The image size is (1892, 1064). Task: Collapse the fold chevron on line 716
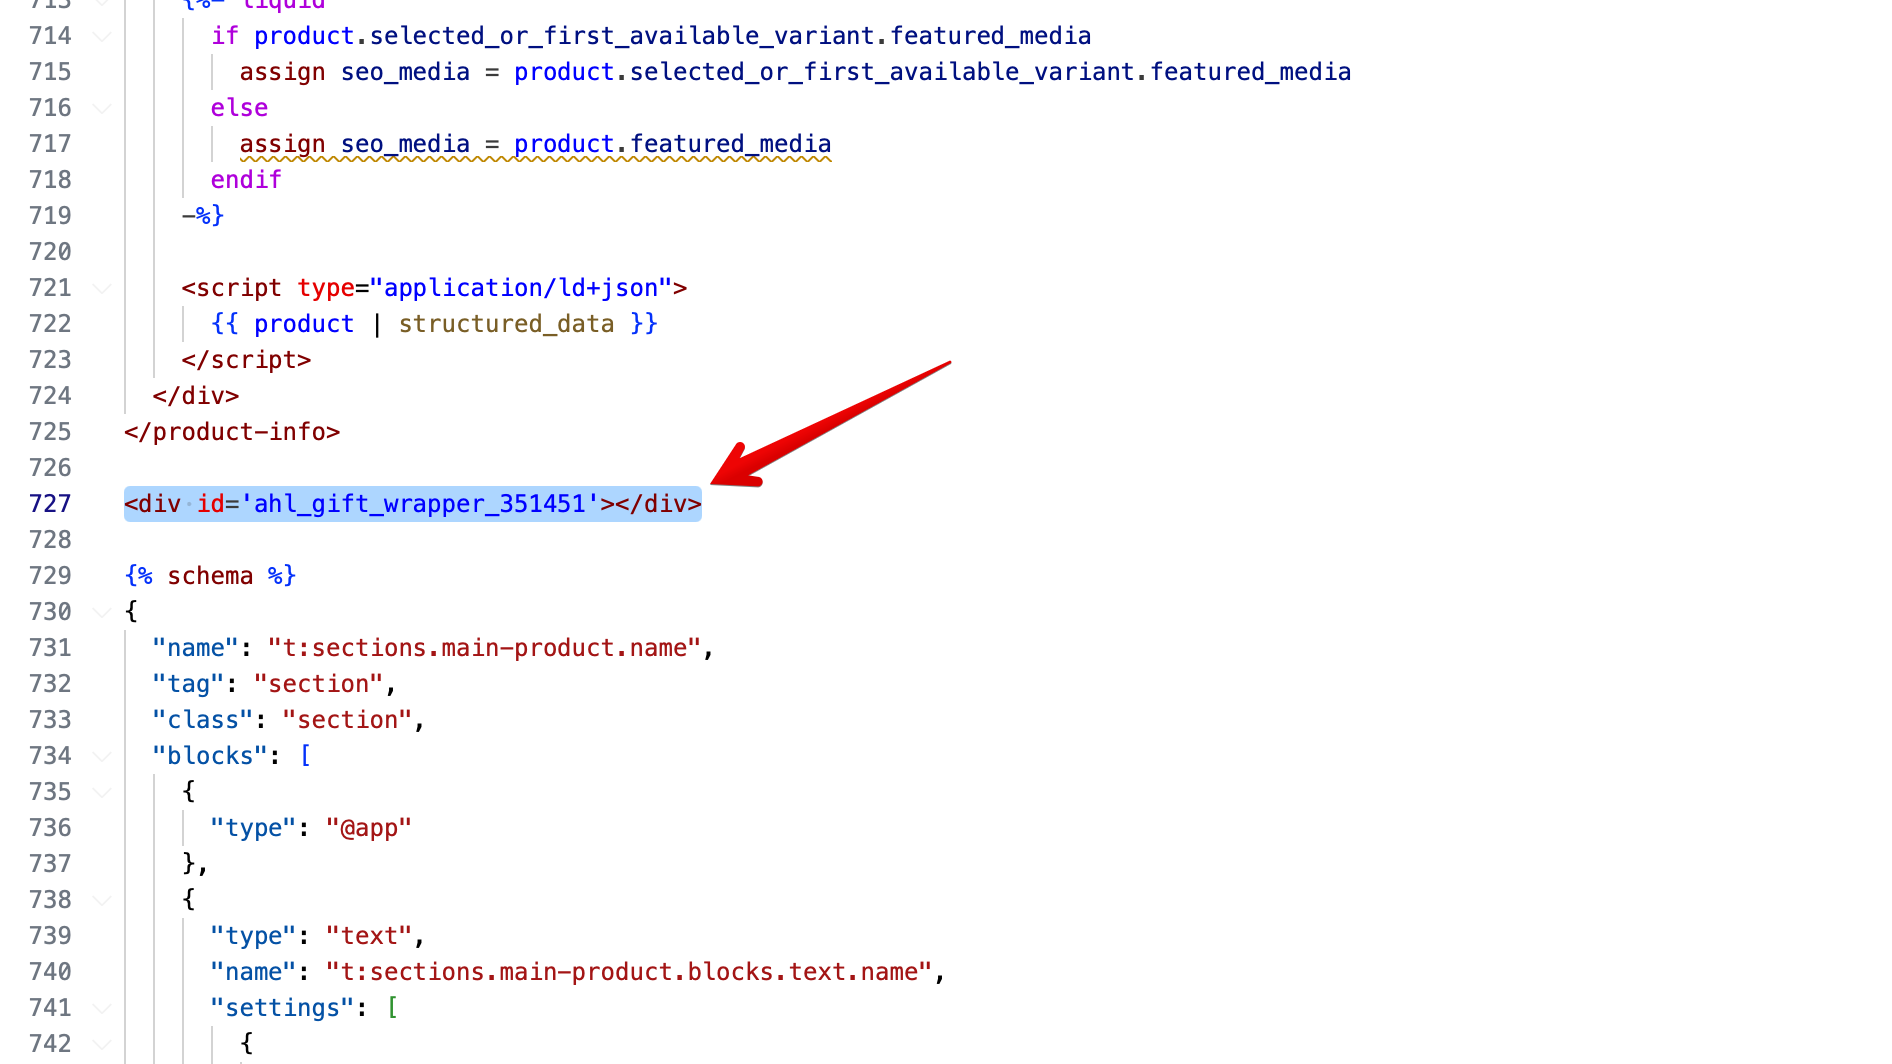[101, 108]
